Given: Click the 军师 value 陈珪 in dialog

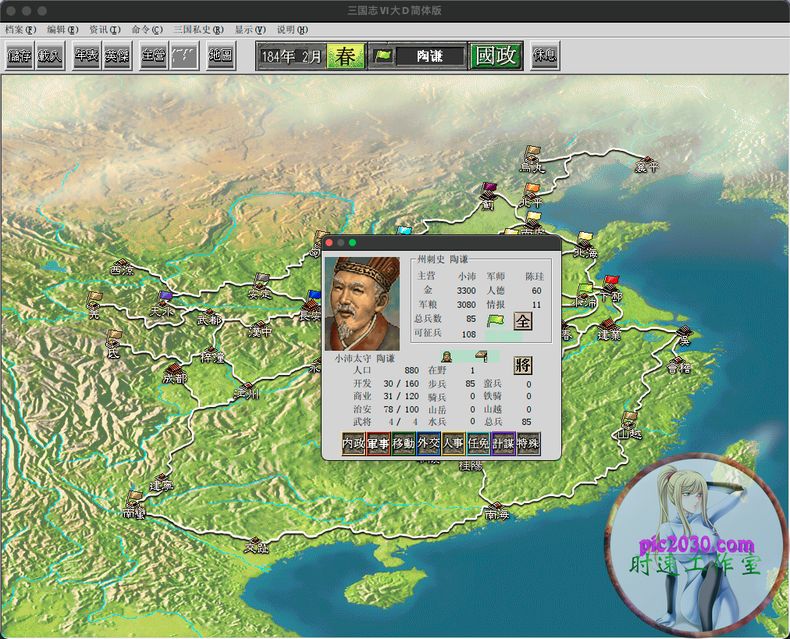Looking at the screenshot, I should coord(534,277).
